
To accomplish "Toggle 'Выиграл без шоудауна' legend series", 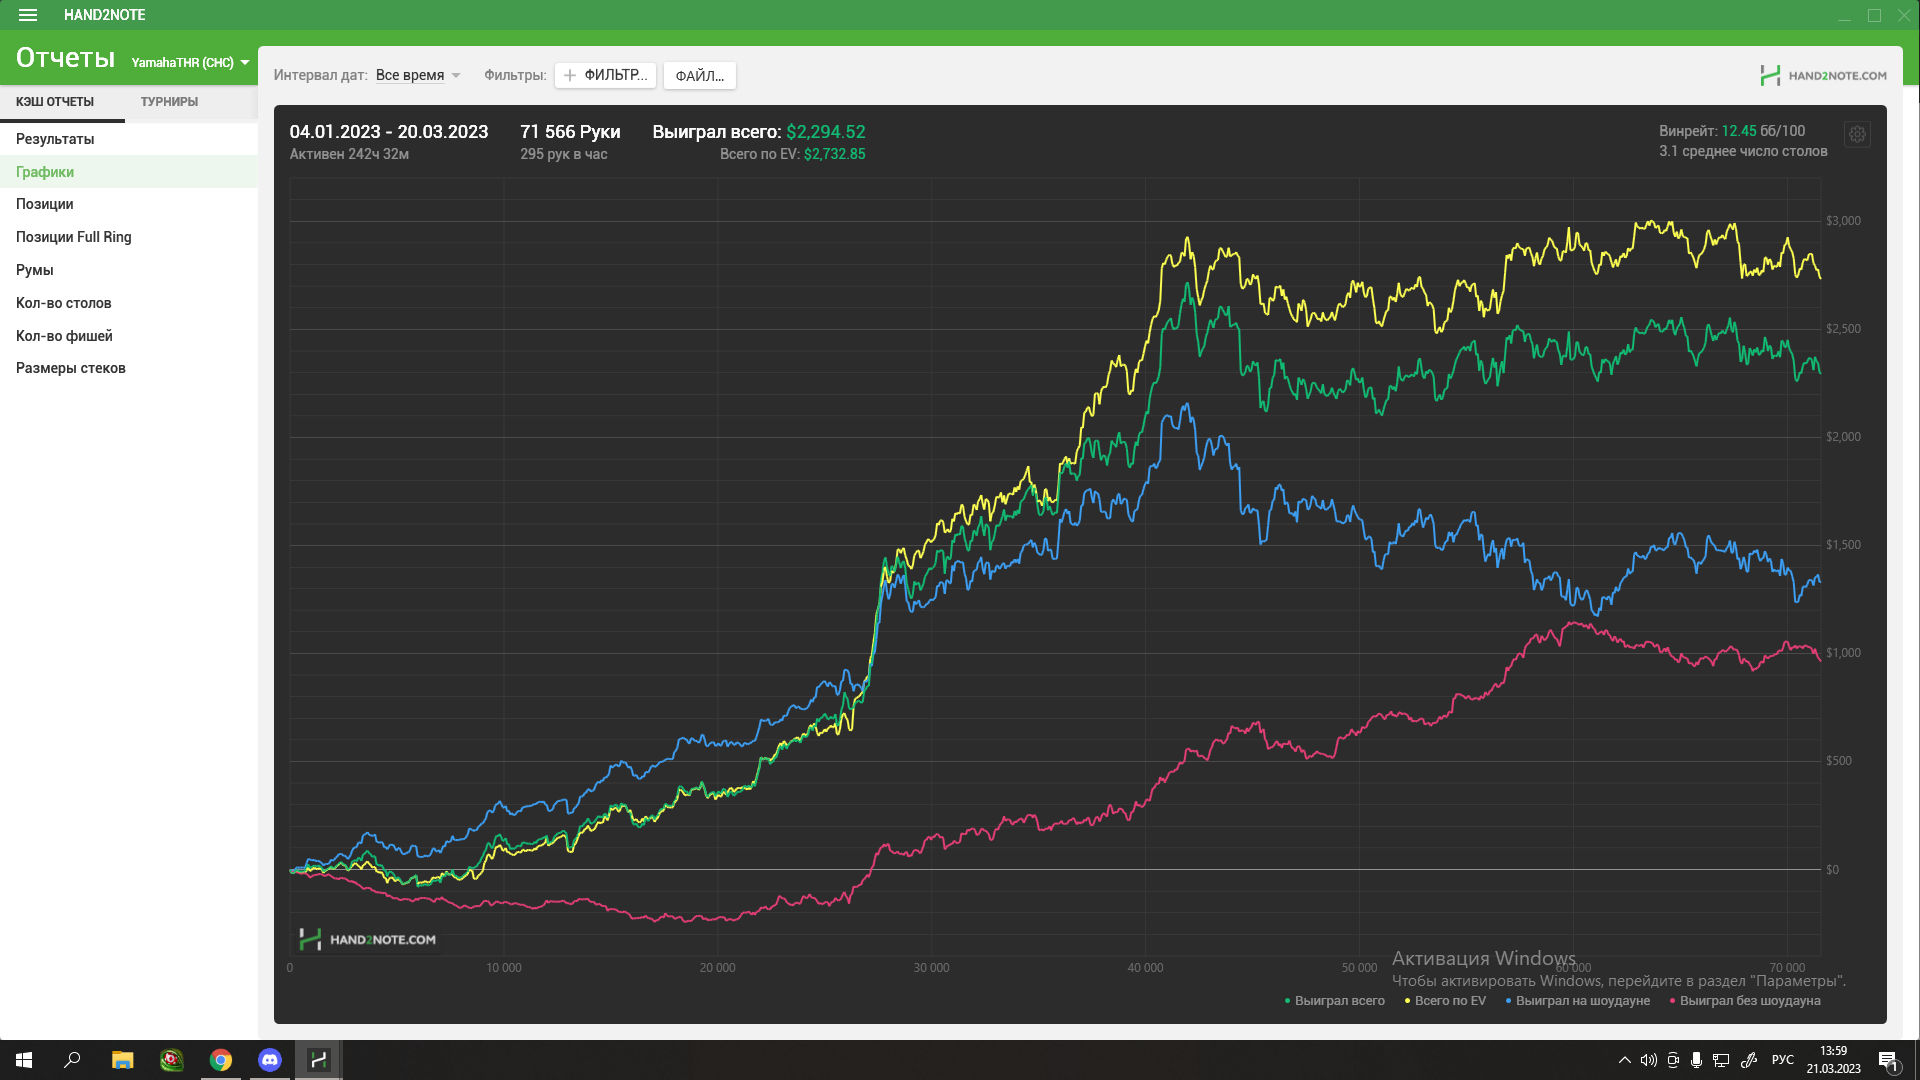I will point(1749,1001).
